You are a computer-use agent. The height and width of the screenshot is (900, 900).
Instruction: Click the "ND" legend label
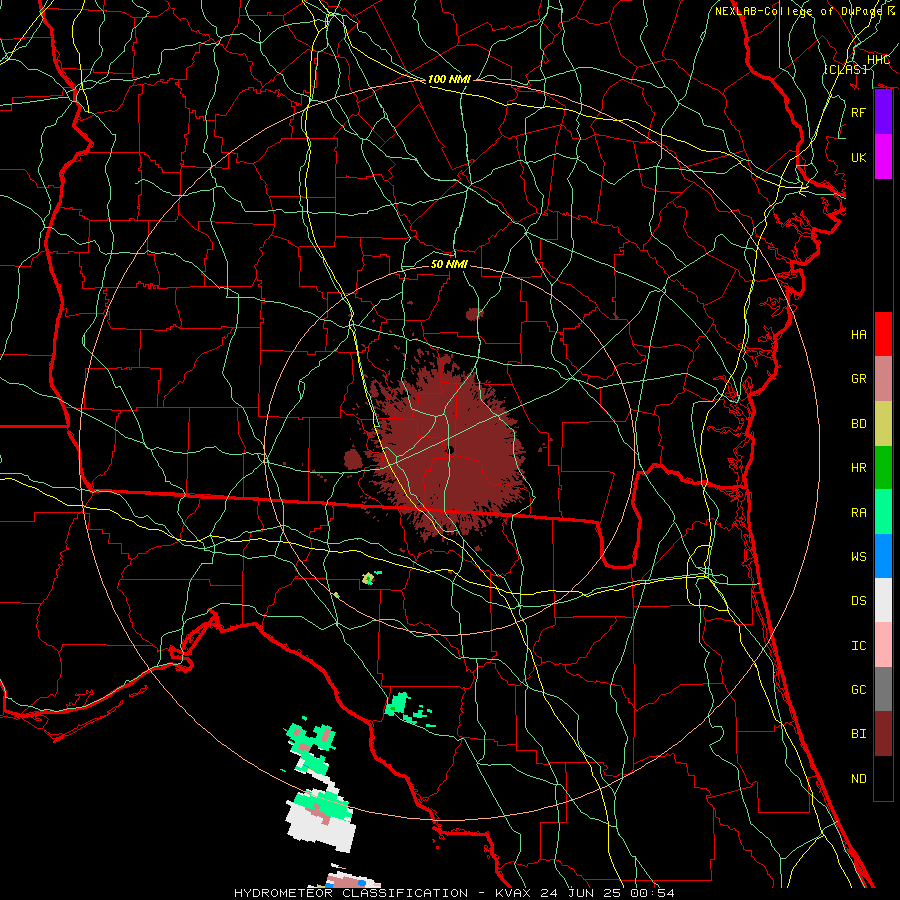pos(858,778)
